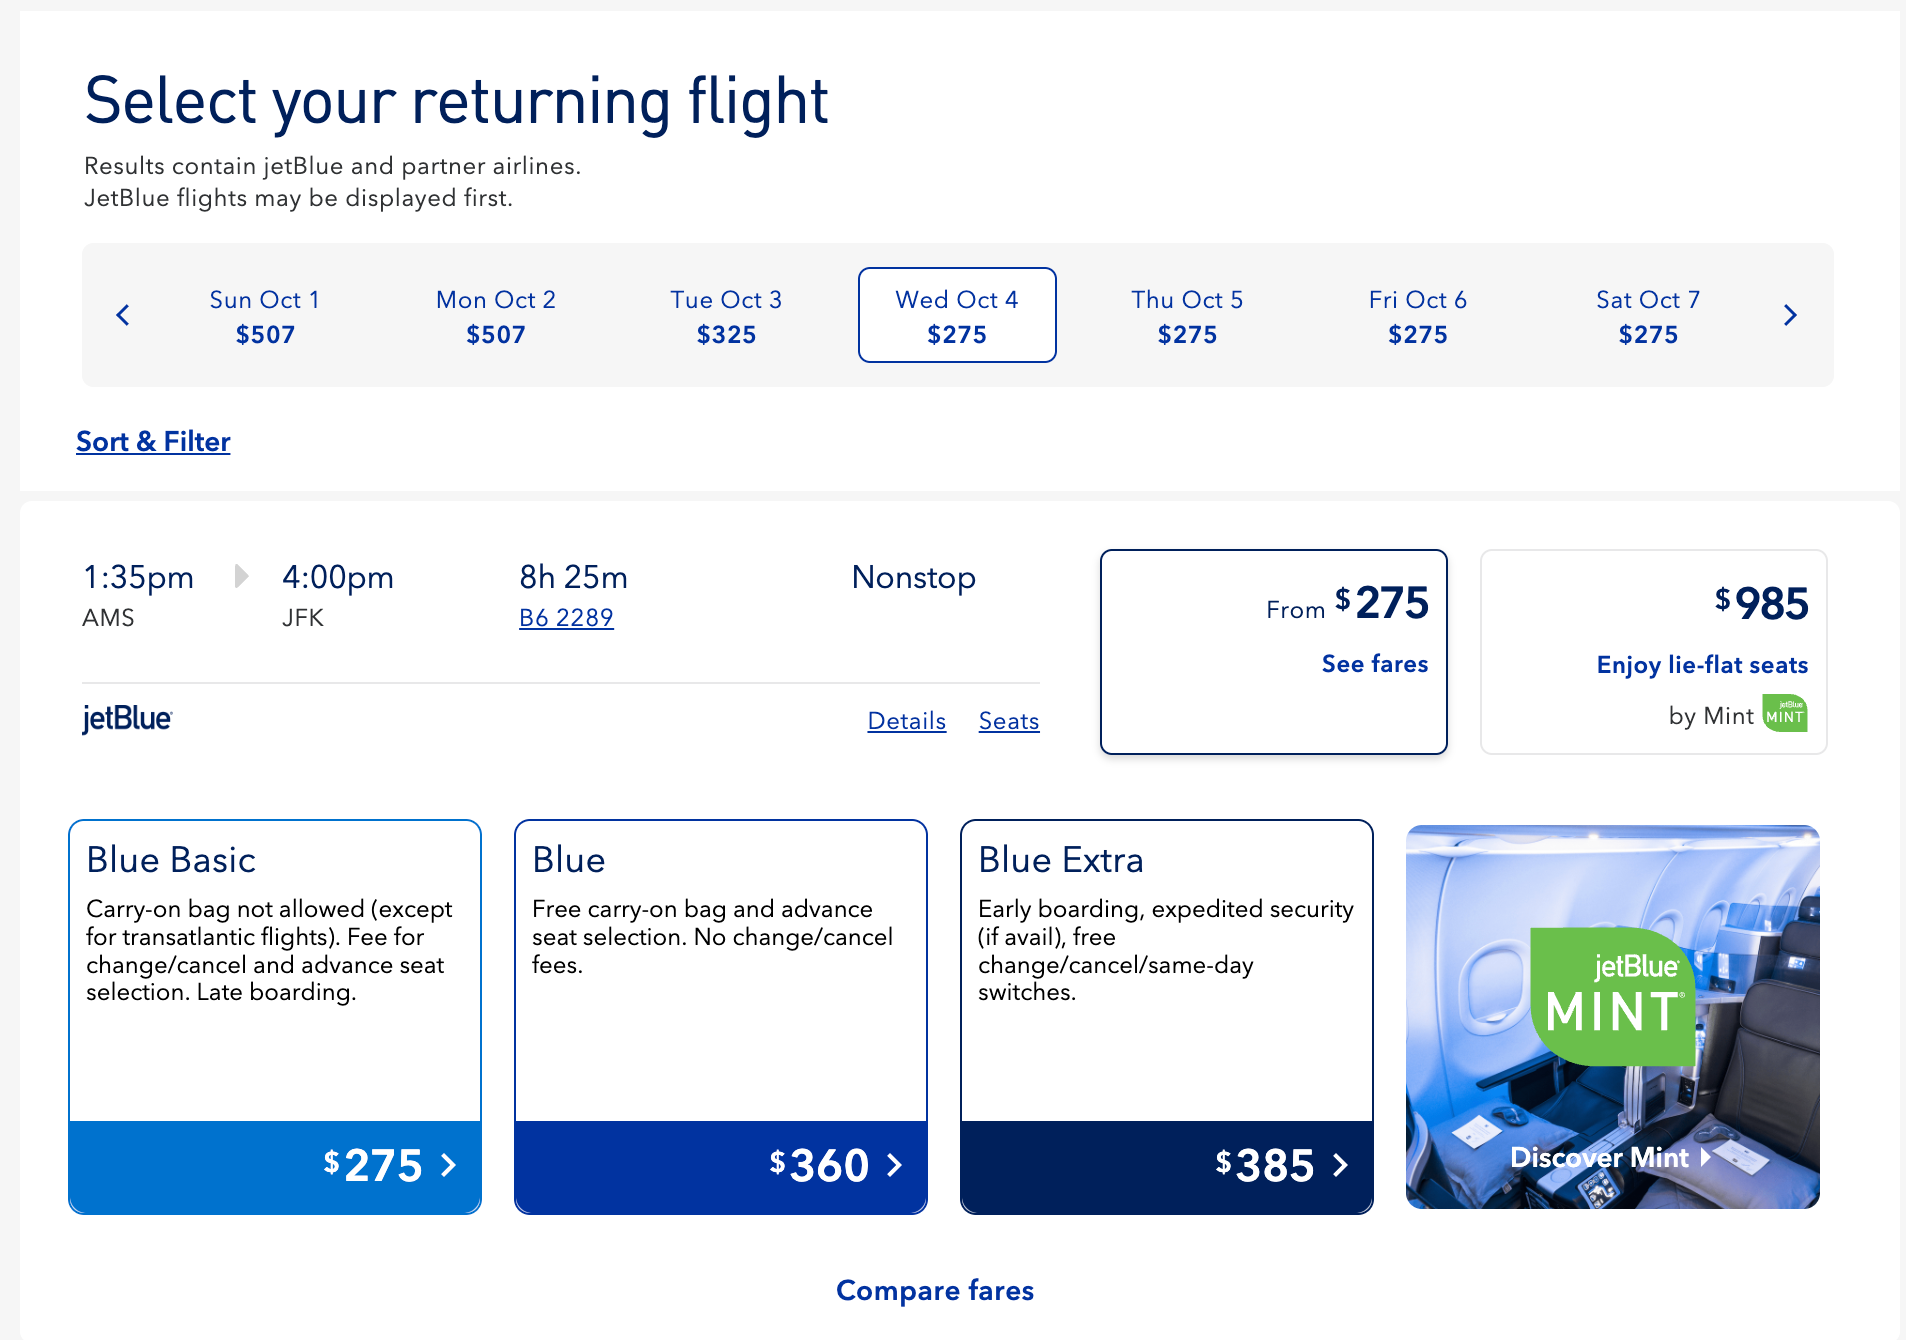
Task: Click the gray arrow between departure and arrival times
Action: 240,576
